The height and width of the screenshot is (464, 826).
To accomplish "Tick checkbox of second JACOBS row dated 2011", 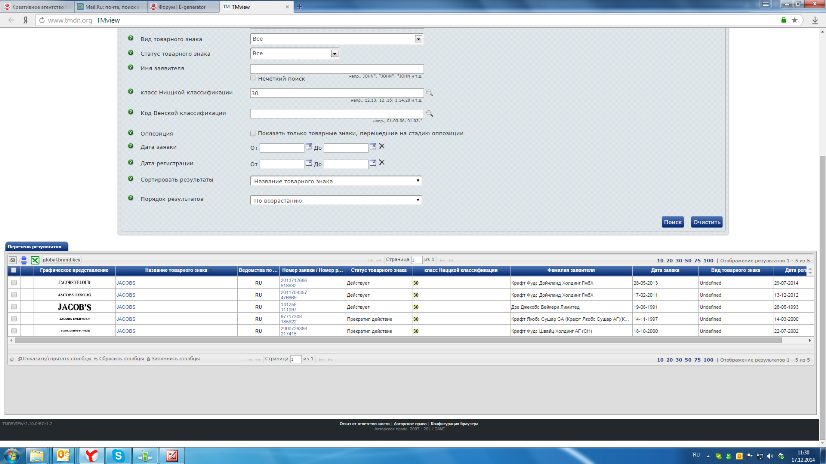I will pos(14,295).
